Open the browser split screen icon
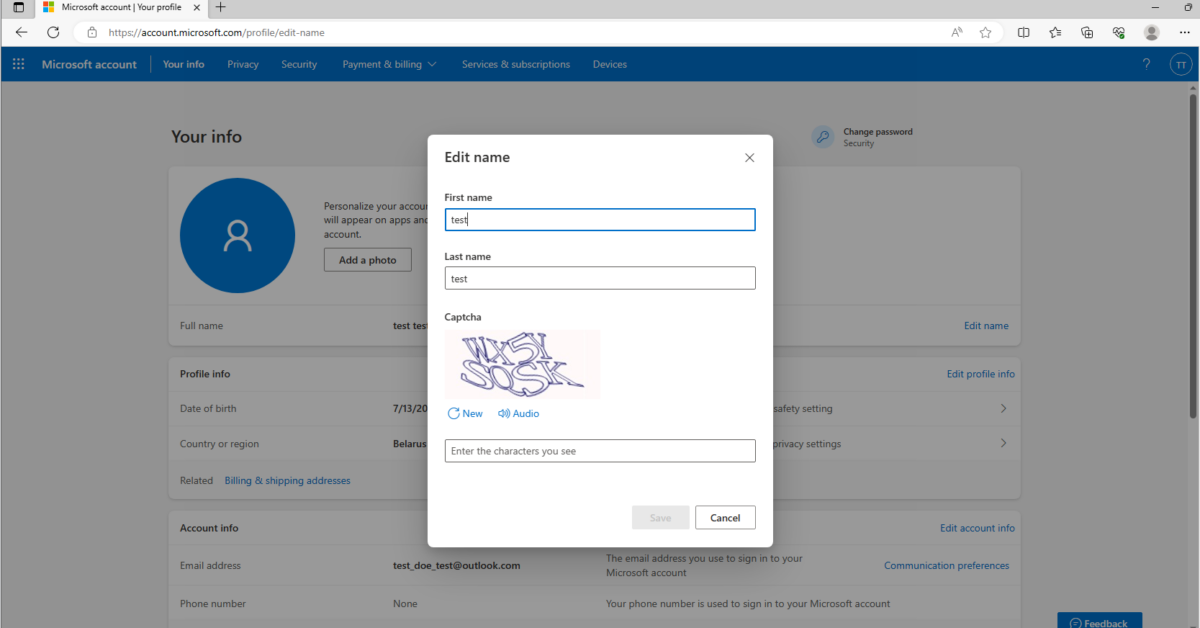This screenshot has height=628, width=1200. tap(1023, 32)
